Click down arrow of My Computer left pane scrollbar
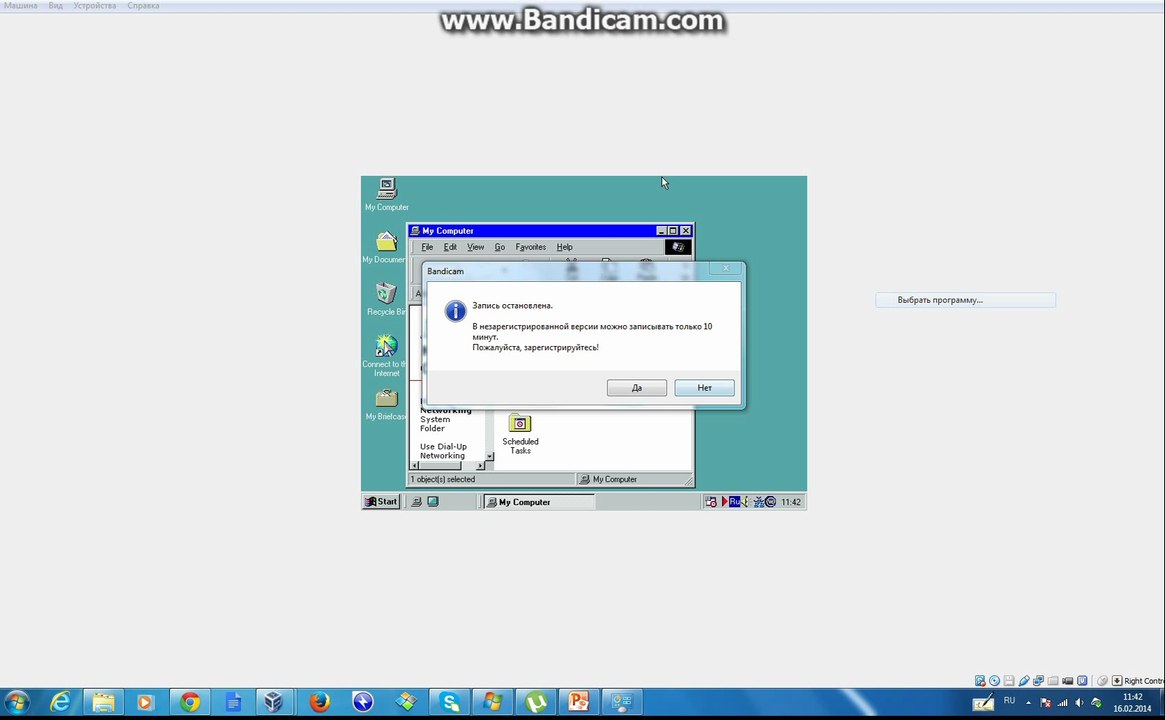Screen dimensions: 1165x720 (x=489, y=455)
